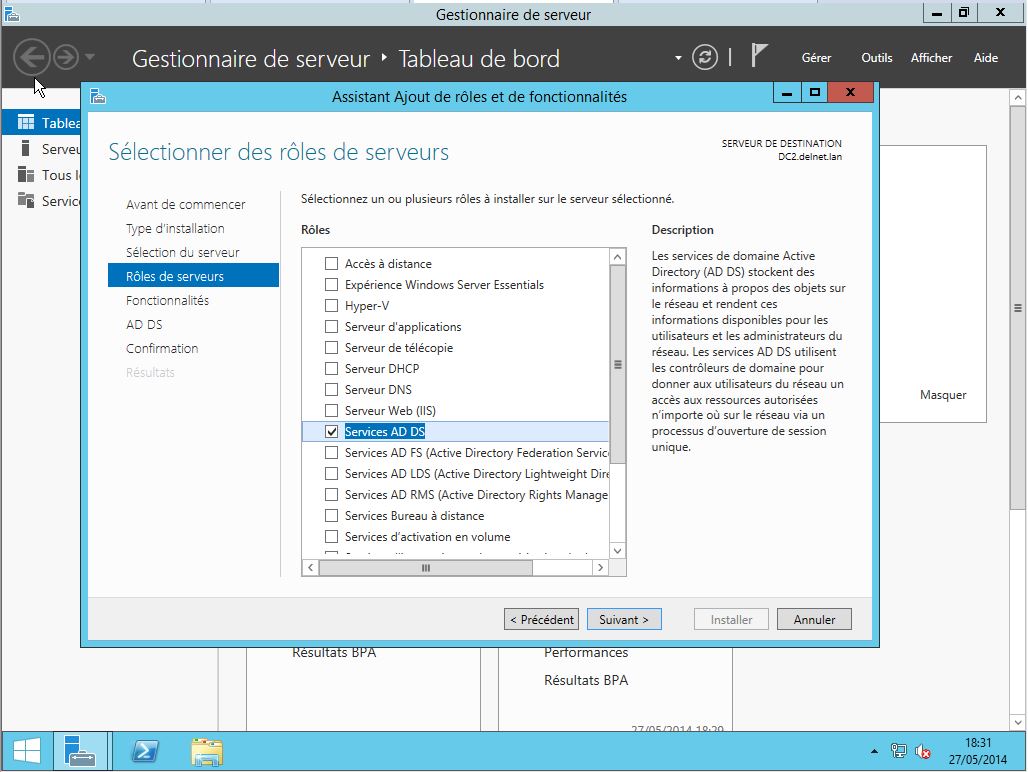
Task: Check the Serveur DNS role
Action: point(332,389)
